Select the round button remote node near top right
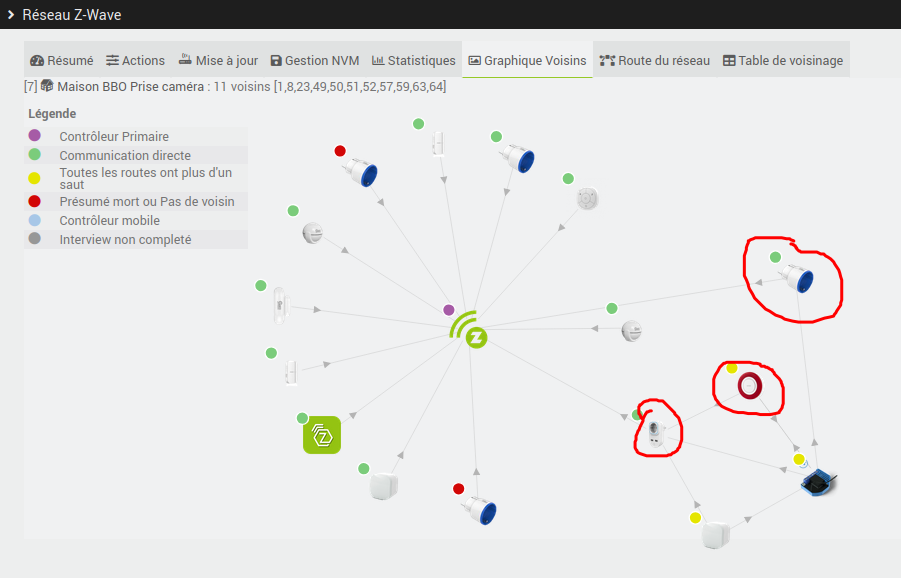Screen dimensions: 901x578 point(587,199)
